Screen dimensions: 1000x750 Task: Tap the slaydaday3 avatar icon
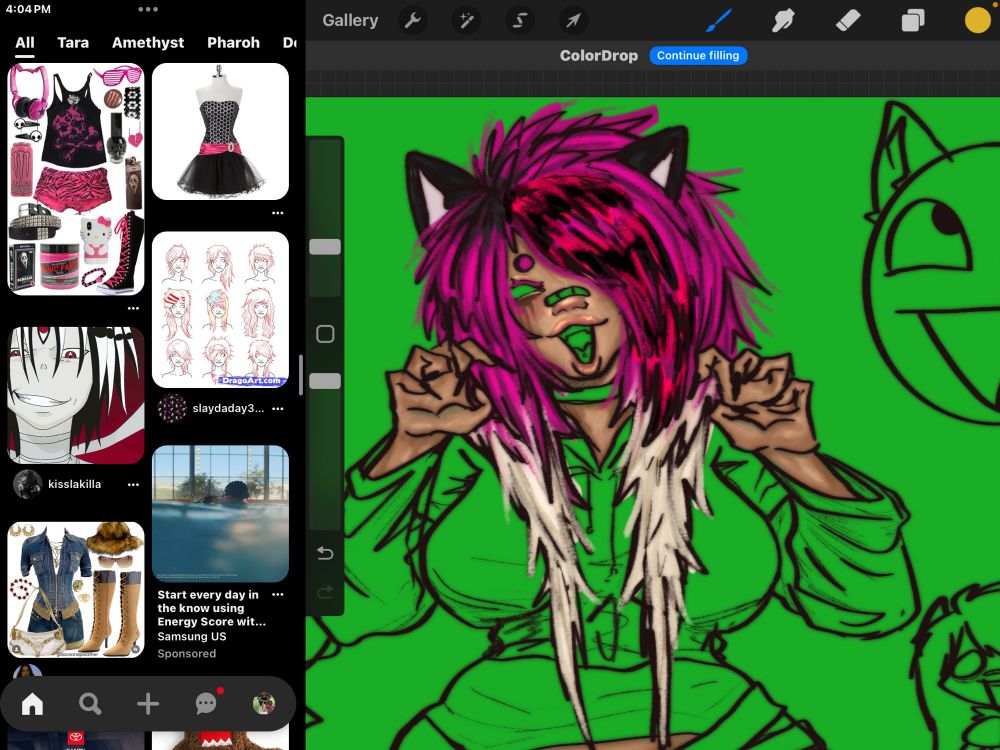(x=172, y=408)
